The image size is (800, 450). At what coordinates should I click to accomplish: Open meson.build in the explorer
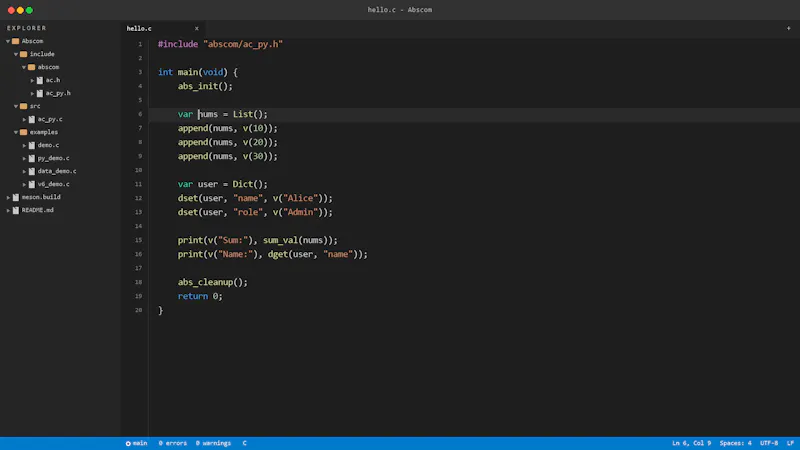[41, 197]
